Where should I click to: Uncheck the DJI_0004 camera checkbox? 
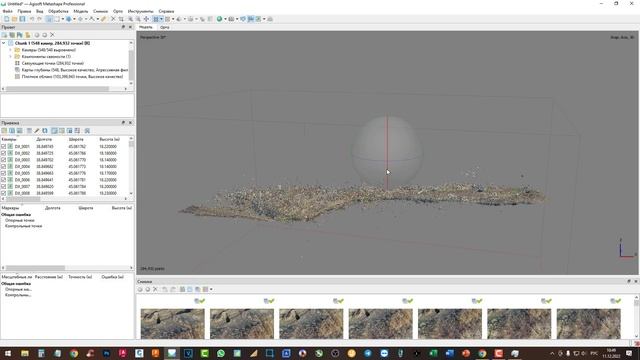pos(4,166)
